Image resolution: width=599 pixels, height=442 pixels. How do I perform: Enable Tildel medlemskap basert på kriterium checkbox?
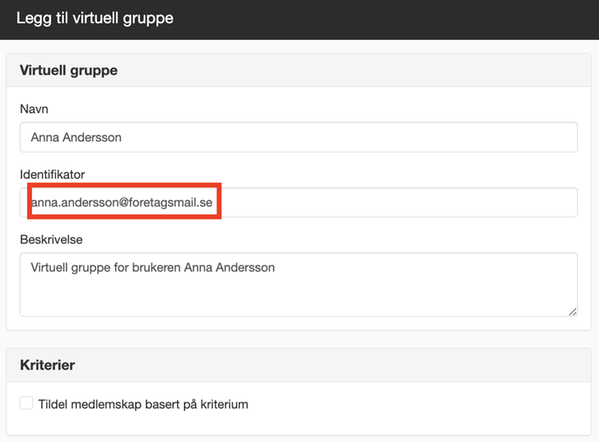[26, 403]
